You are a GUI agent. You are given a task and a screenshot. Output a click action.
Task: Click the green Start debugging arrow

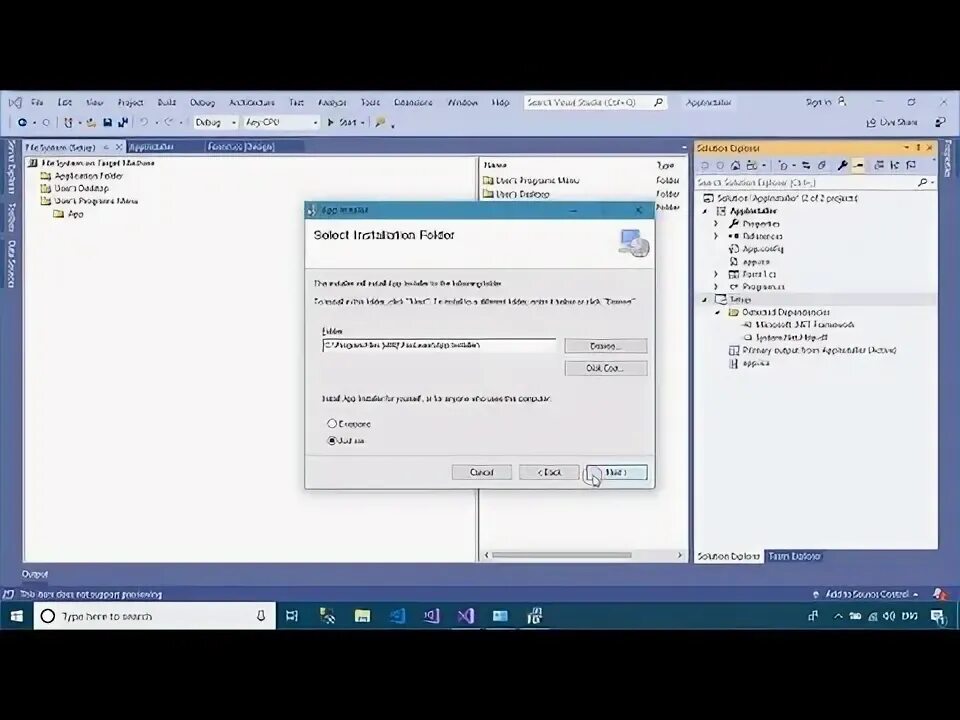click(331, 122)
